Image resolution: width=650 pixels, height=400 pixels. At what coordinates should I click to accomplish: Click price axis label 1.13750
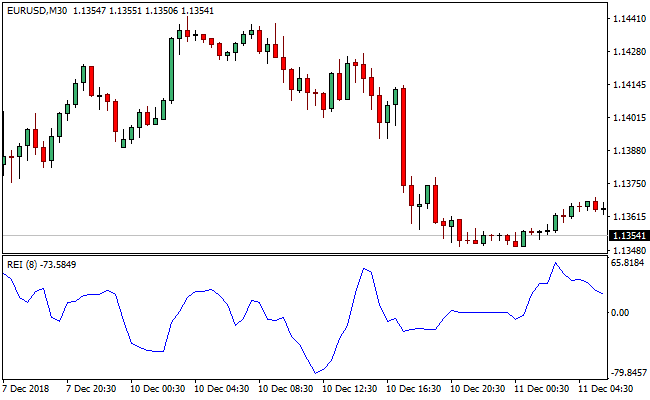coord(629,184)
